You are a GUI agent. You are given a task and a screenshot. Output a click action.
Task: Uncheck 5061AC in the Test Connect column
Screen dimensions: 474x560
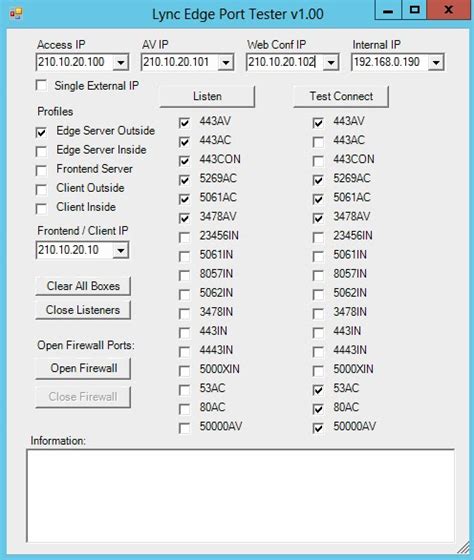tap(318, 199)
